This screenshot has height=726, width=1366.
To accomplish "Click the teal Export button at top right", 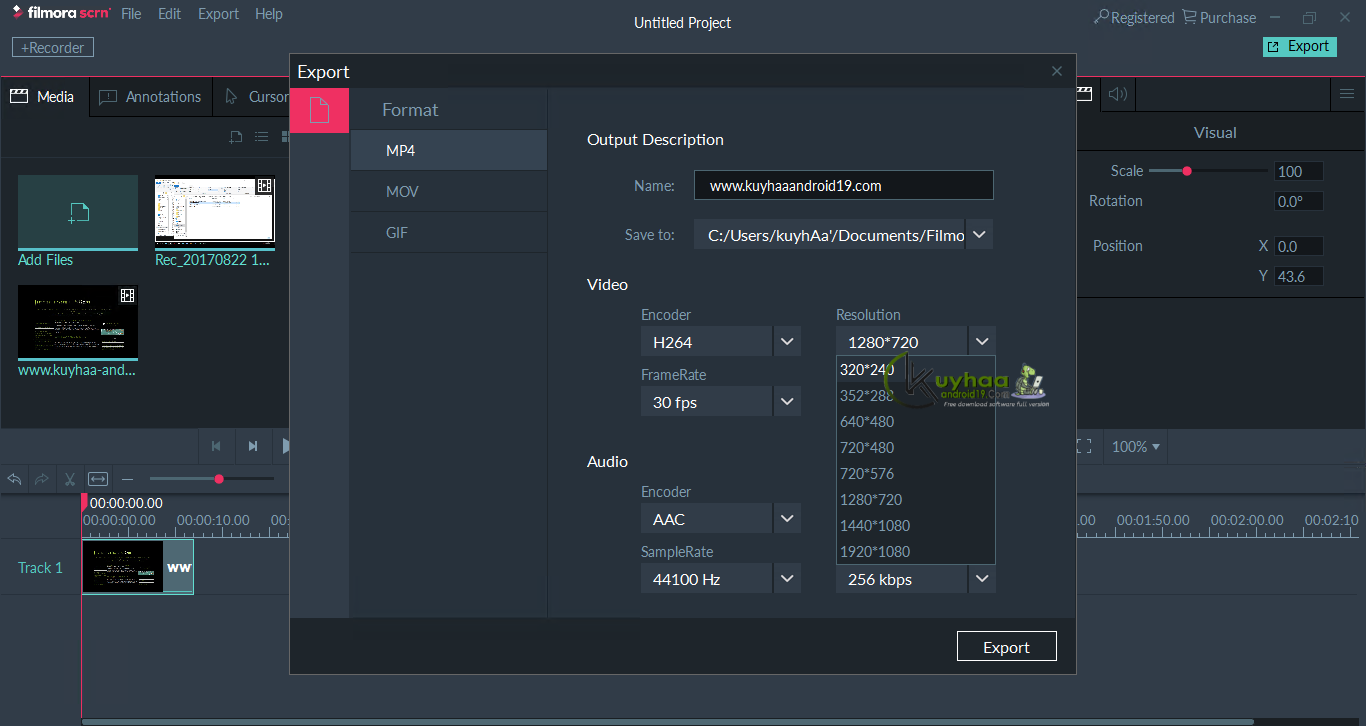I will click(x=1300, y=46).
